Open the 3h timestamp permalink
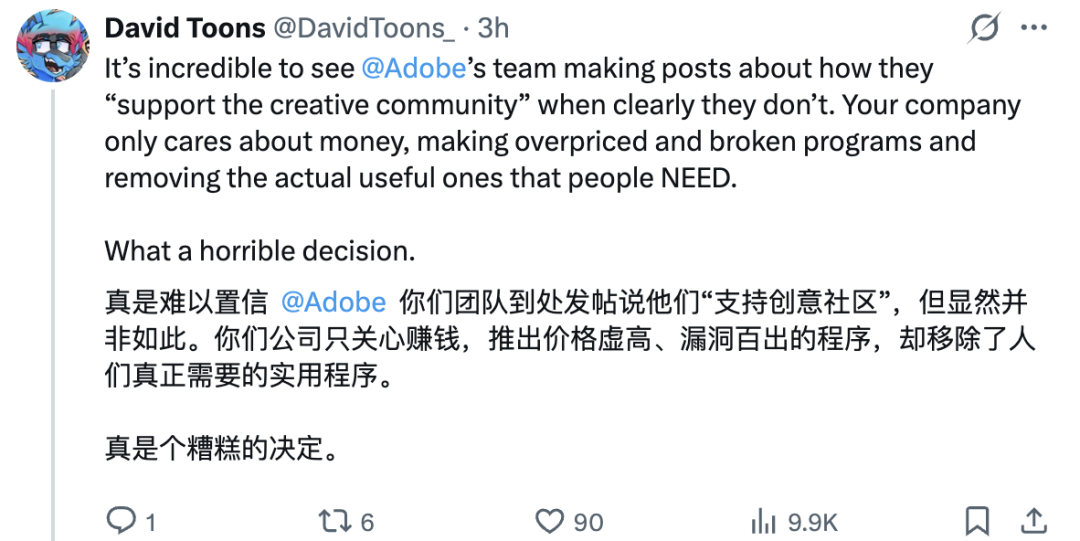The image size is (1080, 541). pyautogui.click(x=493, y=28)
